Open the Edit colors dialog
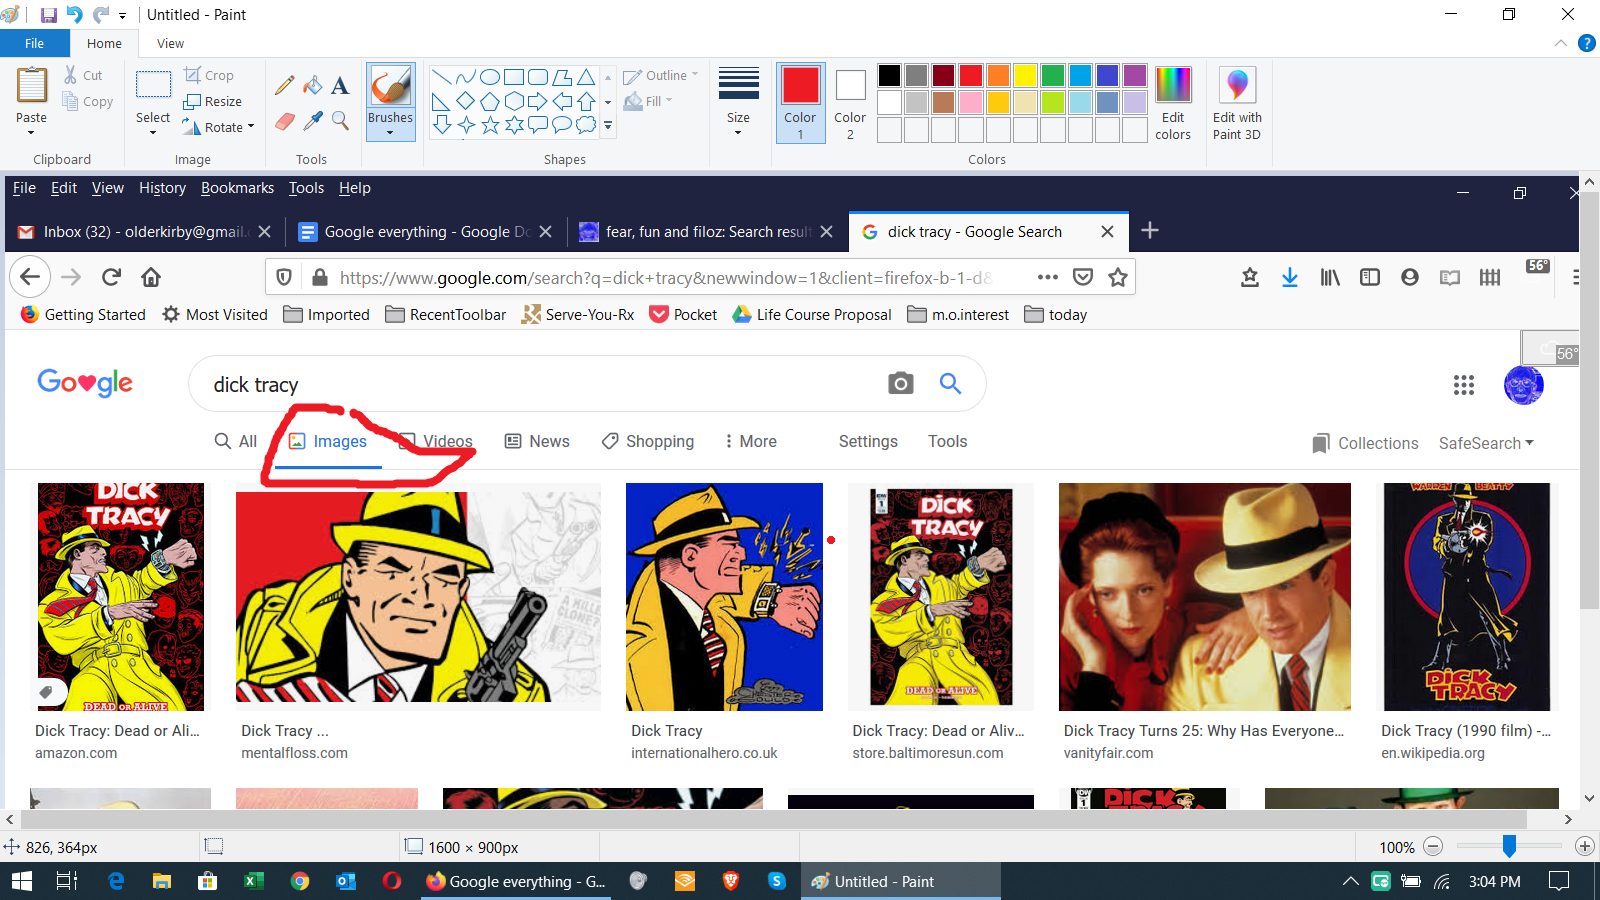The width and height of the screenshot is (1600, 900). 1173,103
